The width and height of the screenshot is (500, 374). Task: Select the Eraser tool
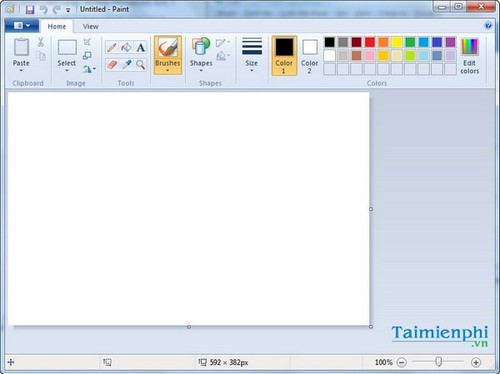pos(112,64)
